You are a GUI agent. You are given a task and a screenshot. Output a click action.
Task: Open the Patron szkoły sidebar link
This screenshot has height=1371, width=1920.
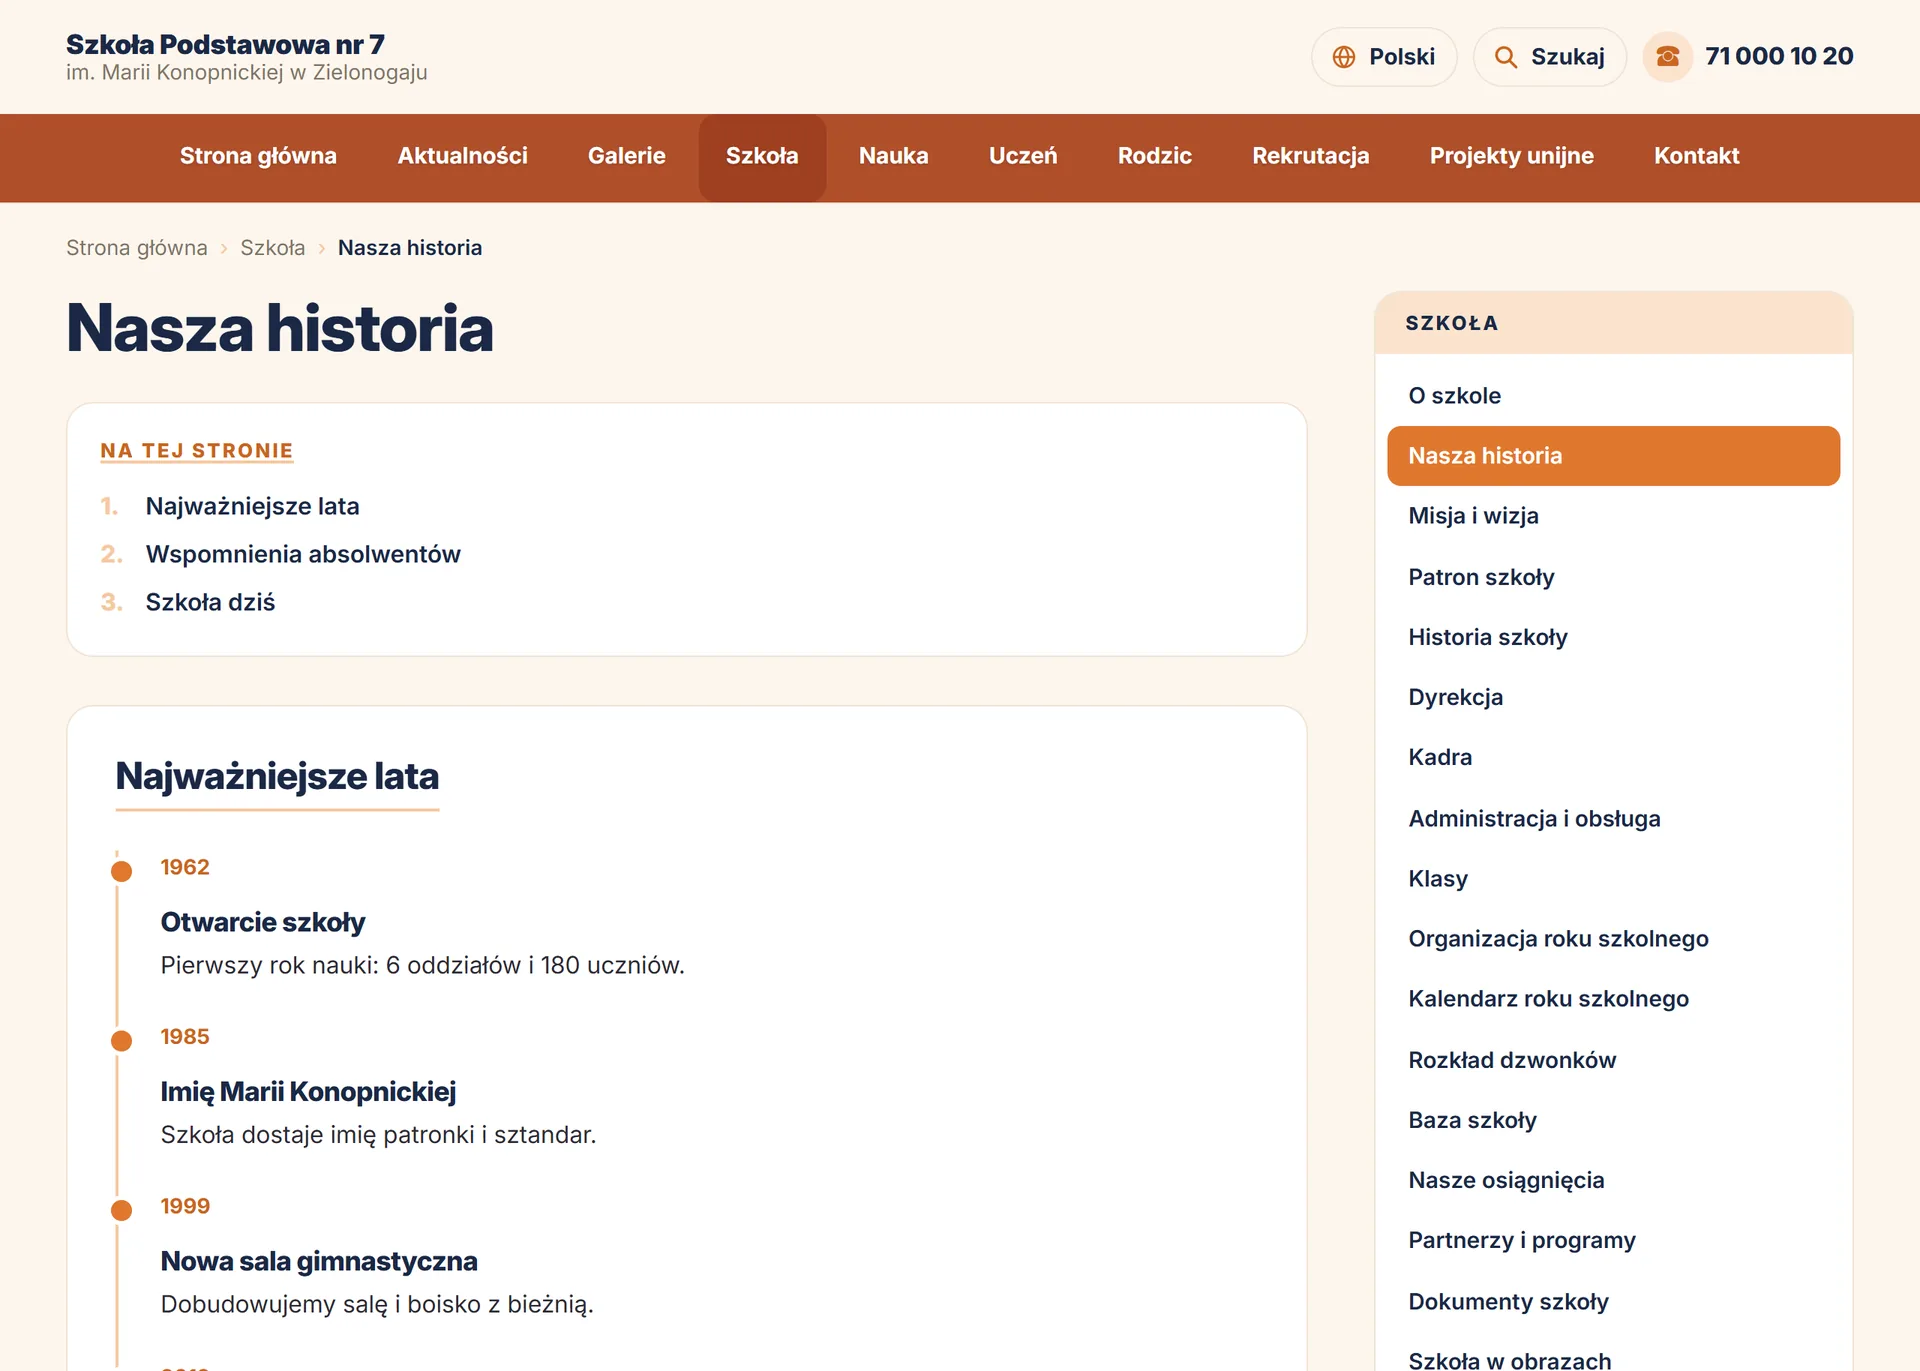(1613, 577)
